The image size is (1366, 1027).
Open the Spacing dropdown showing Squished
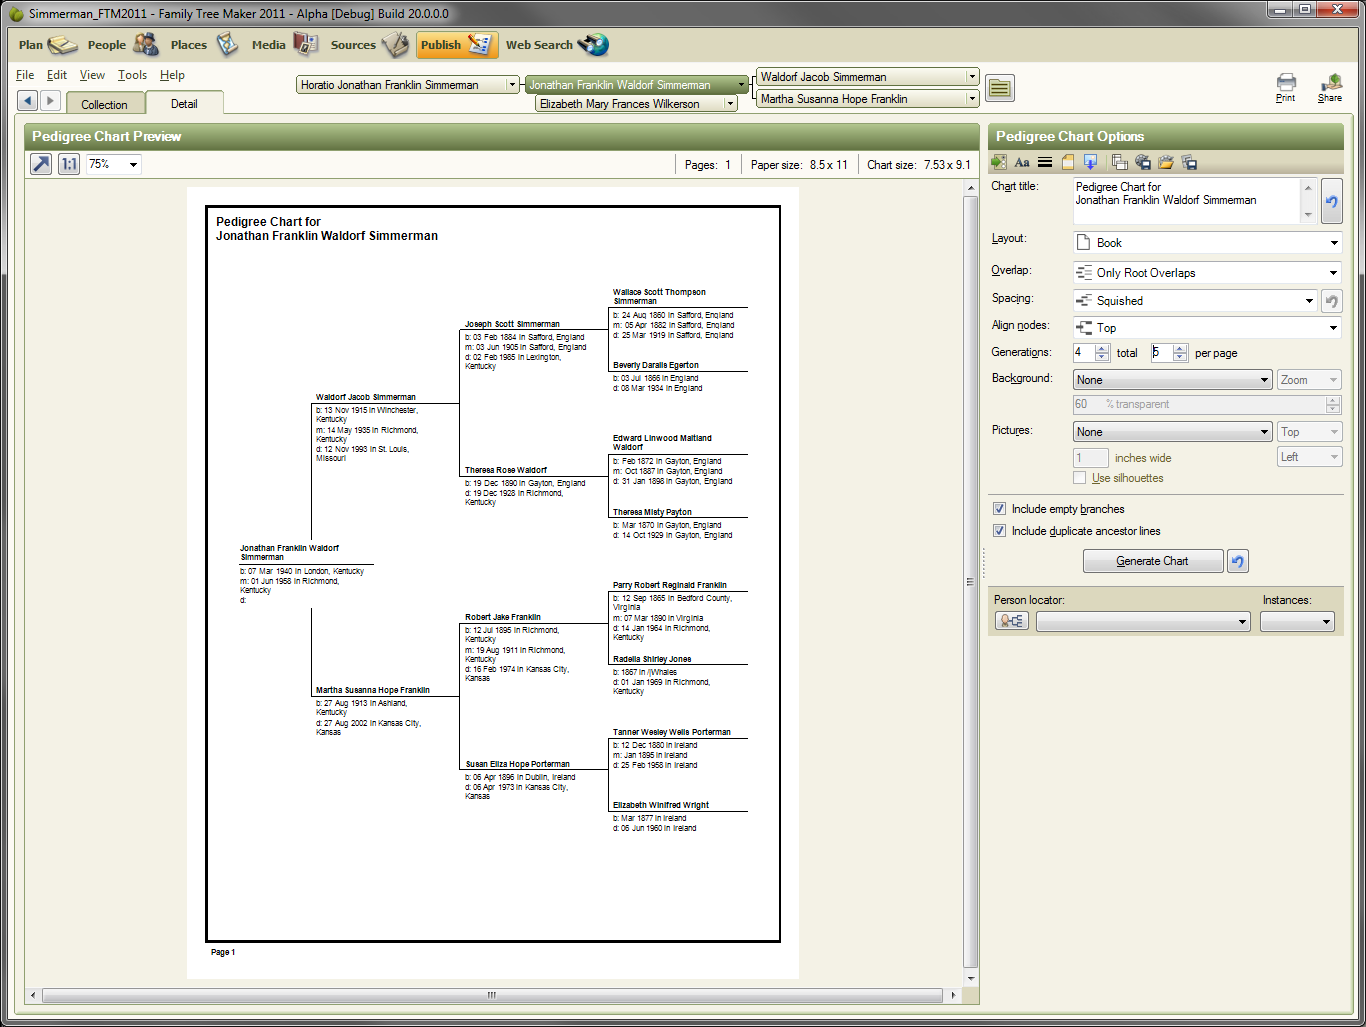1195,301
